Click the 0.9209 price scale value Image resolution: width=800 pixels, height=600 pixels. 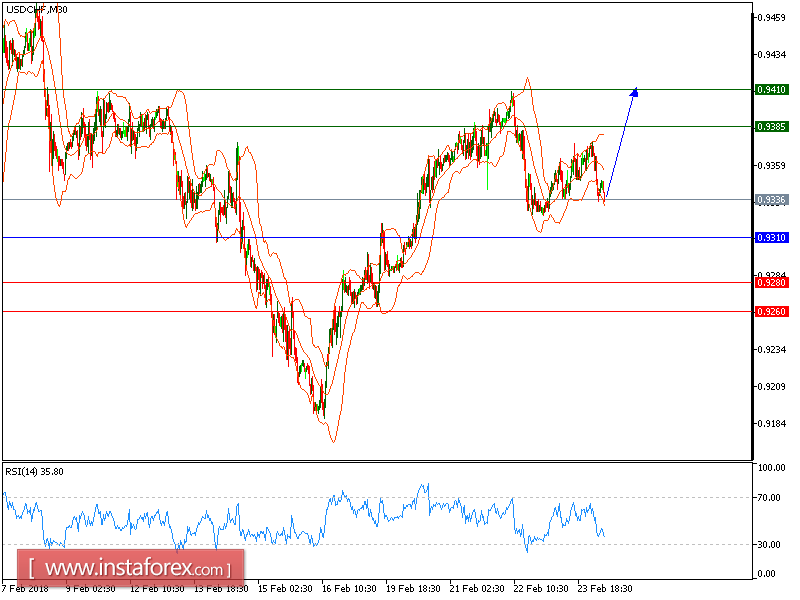(771, 387)
